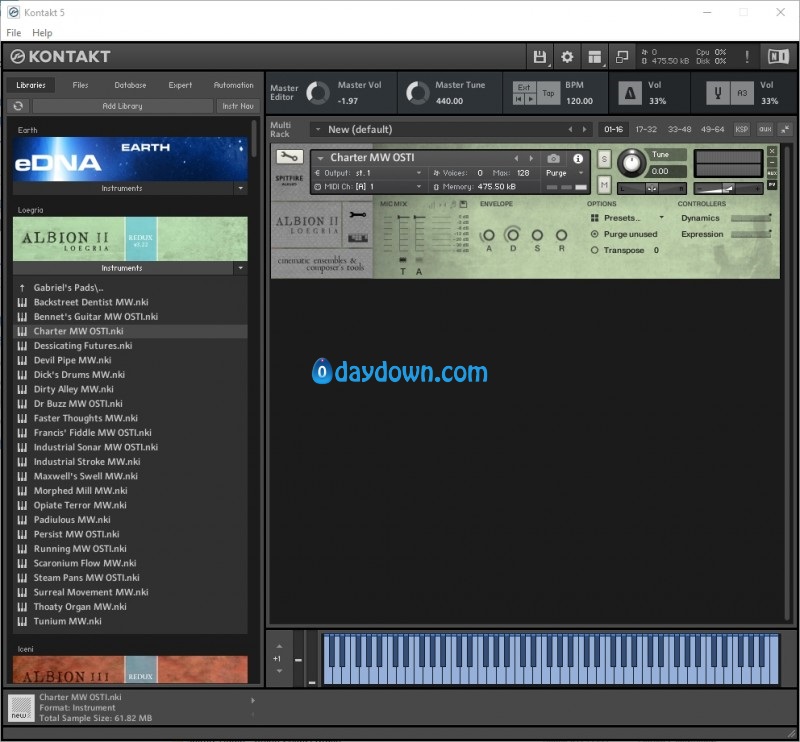Open the instrument info icon
The image size is (800, 742).
tap(578, 159)
